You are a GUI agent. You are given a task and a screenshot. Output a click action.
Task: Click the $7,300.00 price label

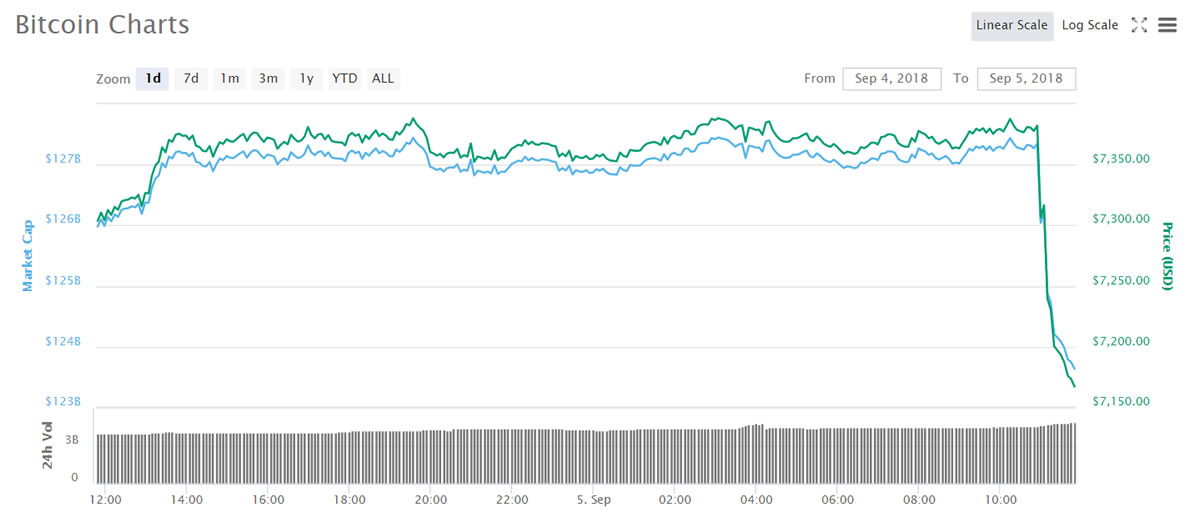[1119, 219]
